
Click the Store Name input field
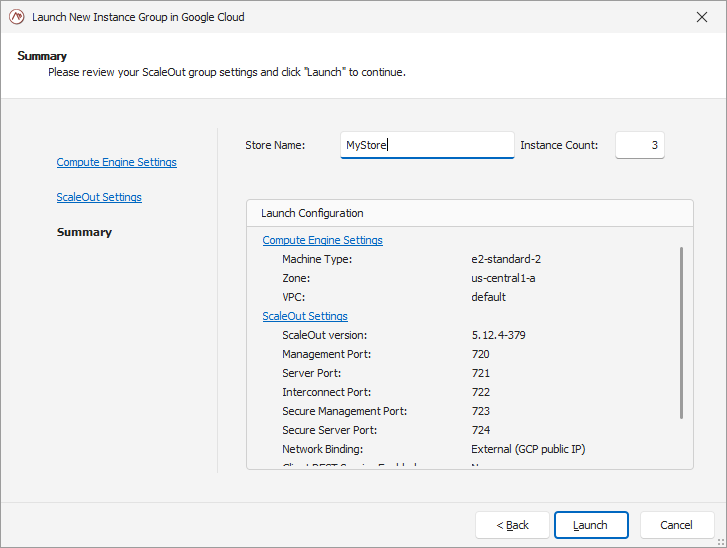(x=427, y=145)
